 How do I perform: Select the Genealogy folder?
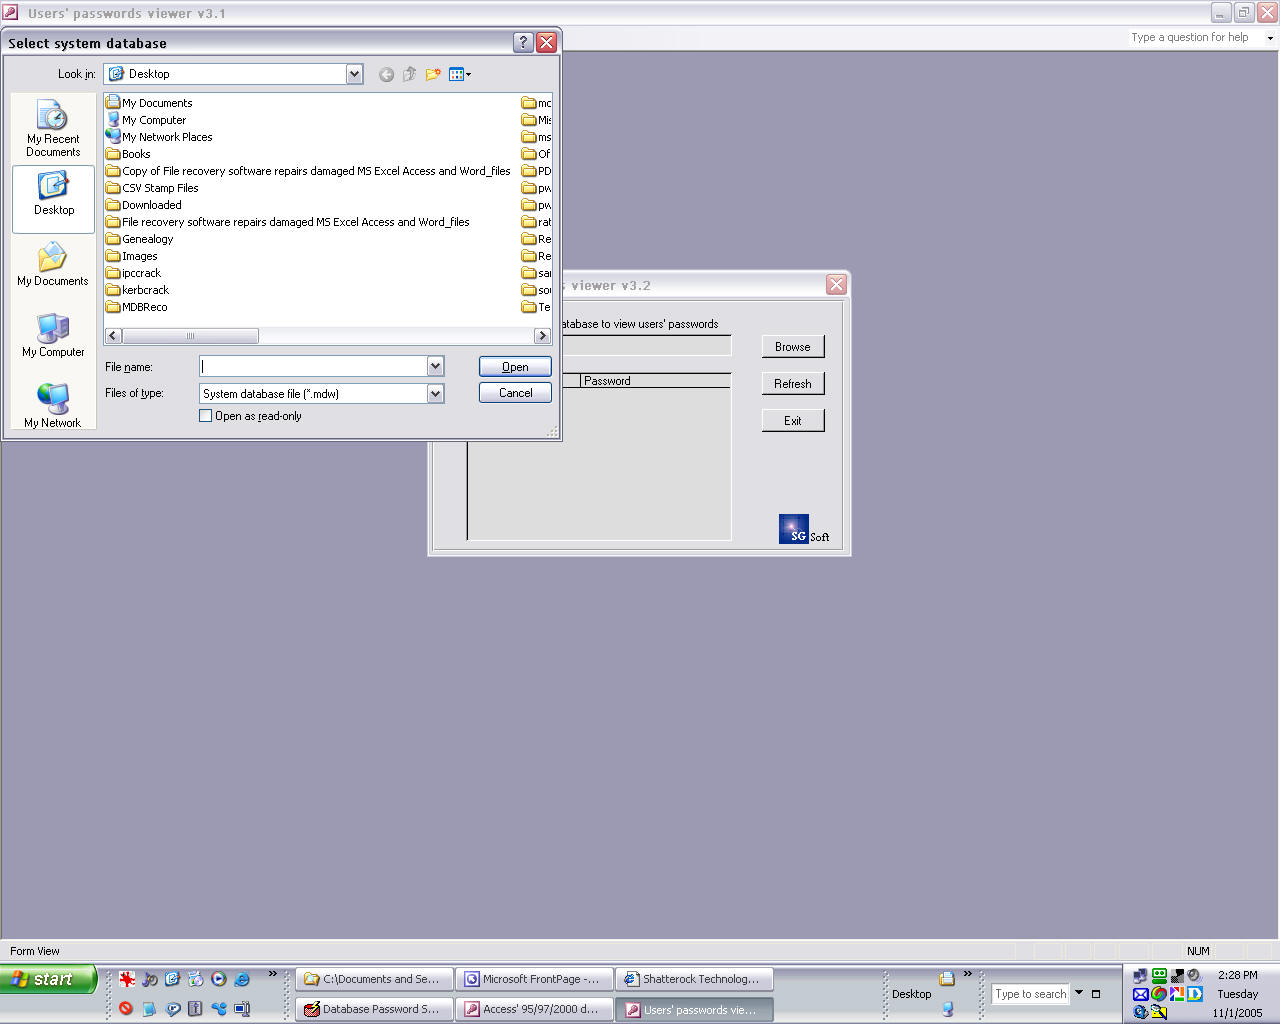pyautogui.click(x=147, y=239)
